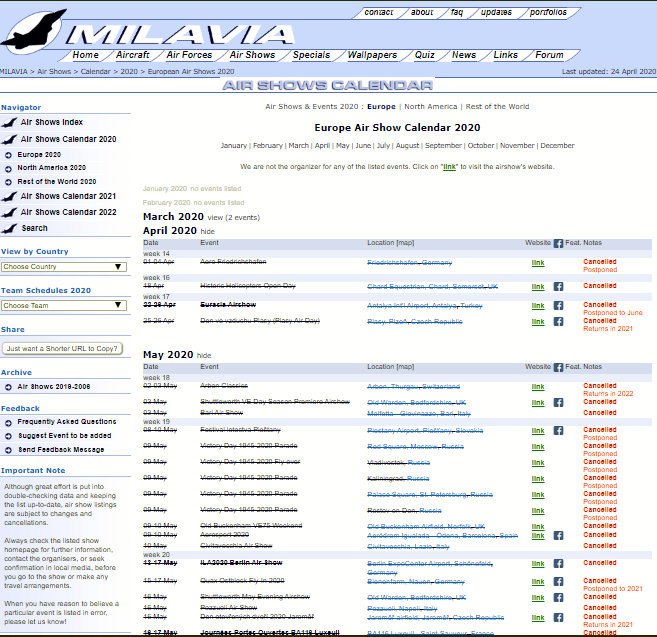Viewport: 657px width, 637px height.
Task: Click the MILAVIA jet logo
Action: [34, 31]
